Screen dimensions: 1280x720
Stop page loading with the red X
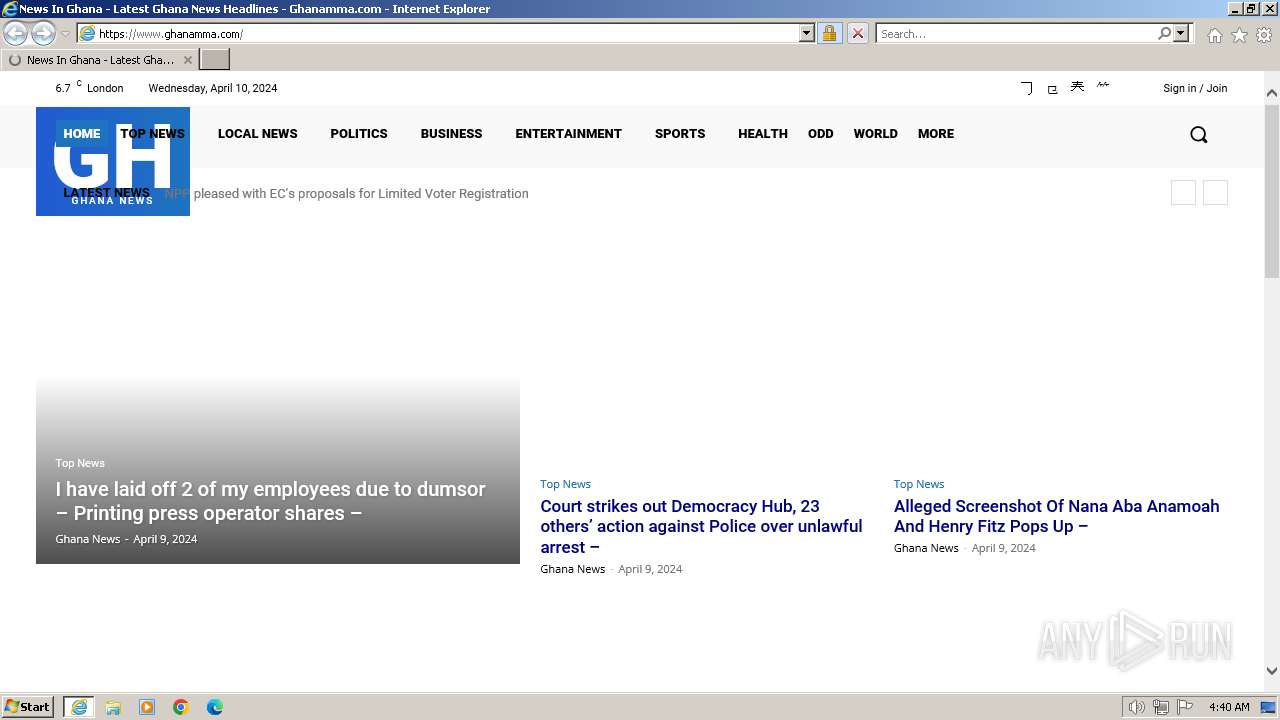(x=857, y=34)
